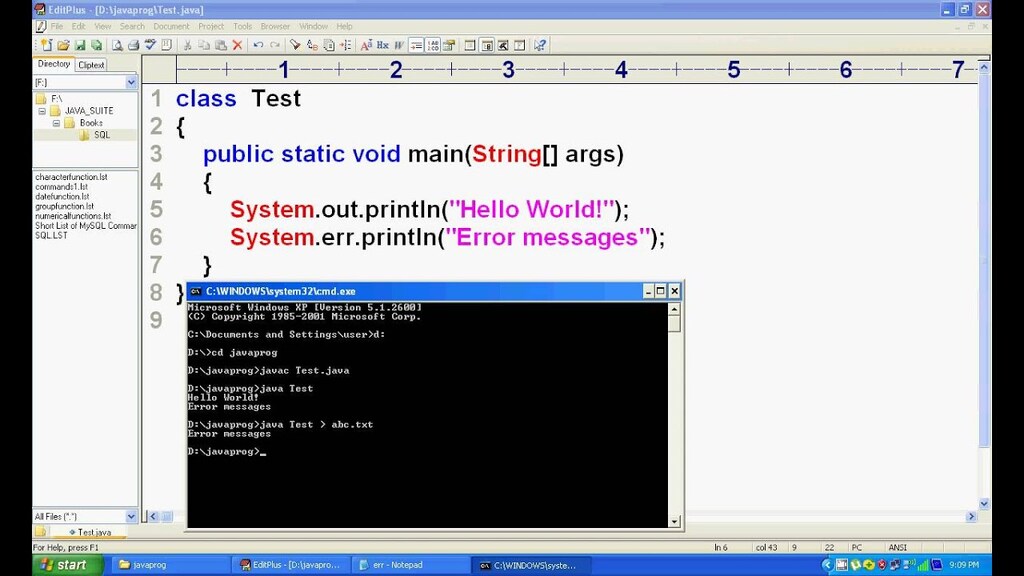Click the red Delete X icon

point(238,45)
